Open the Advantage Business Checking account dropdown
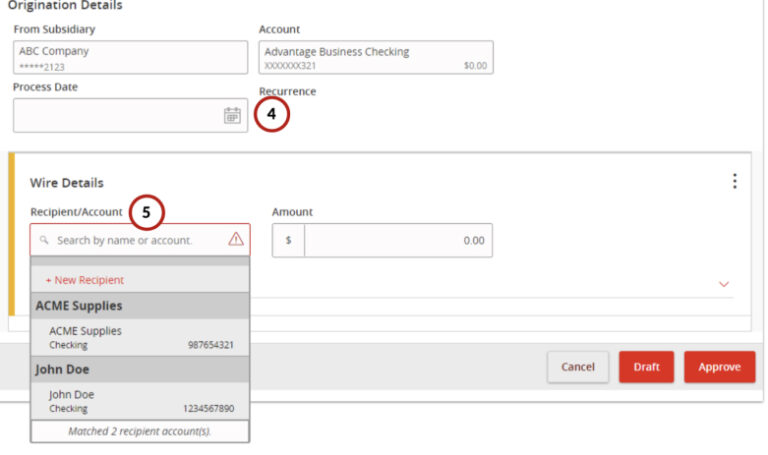Screen dimensions: 768x455 [x=375, y=57]
